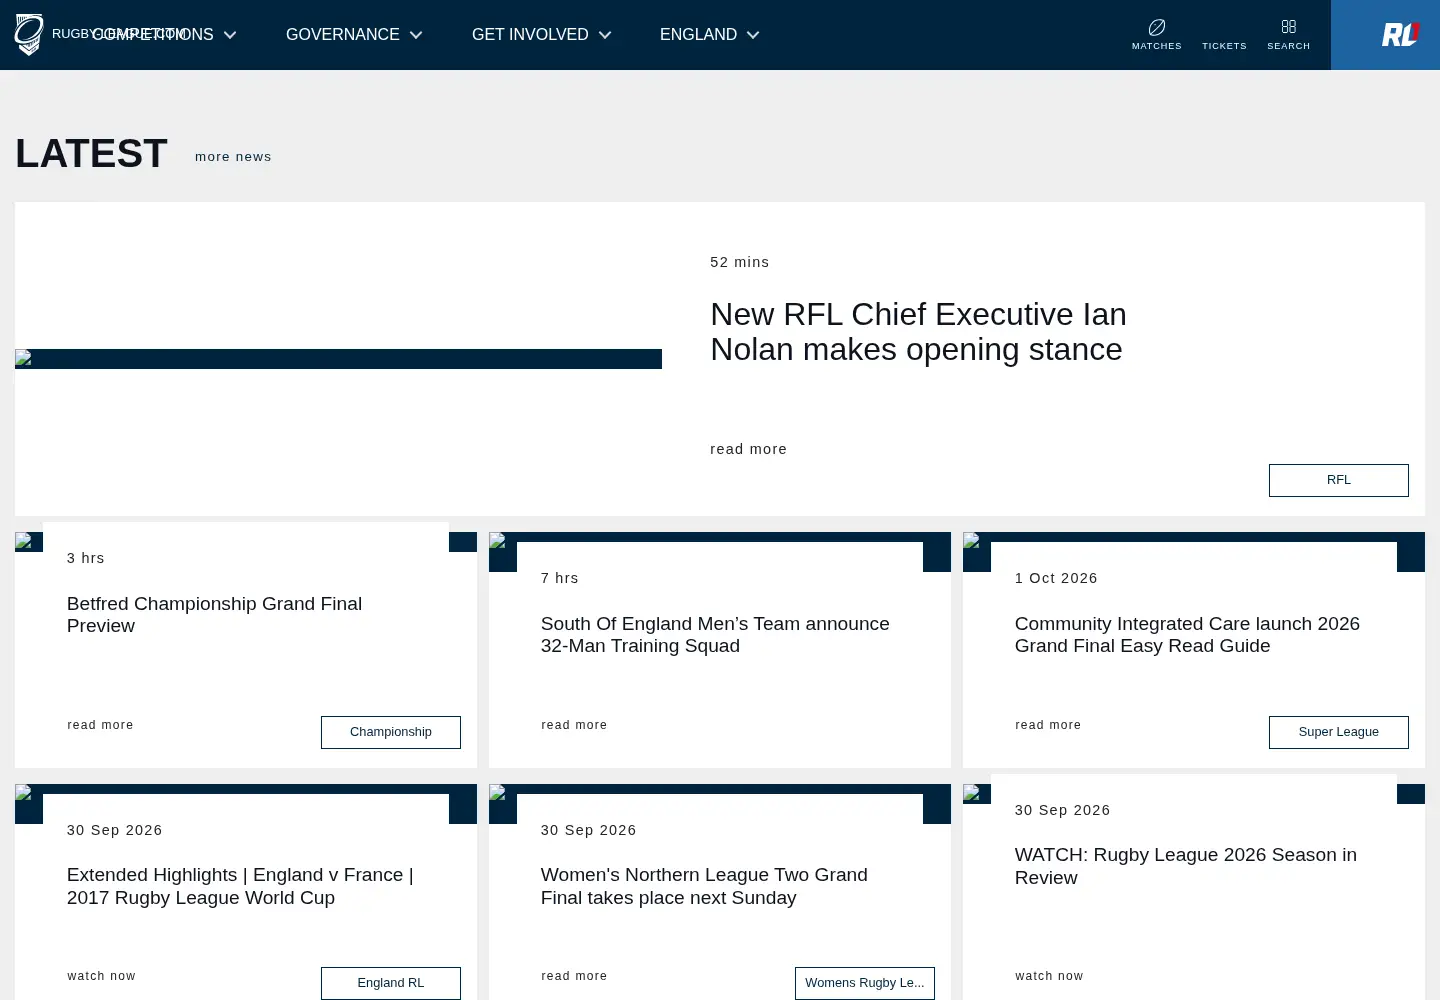Click the '1 Oct 2026' date text
The height and width of the screenshot is (1000, 1440).
(1056, 578)
